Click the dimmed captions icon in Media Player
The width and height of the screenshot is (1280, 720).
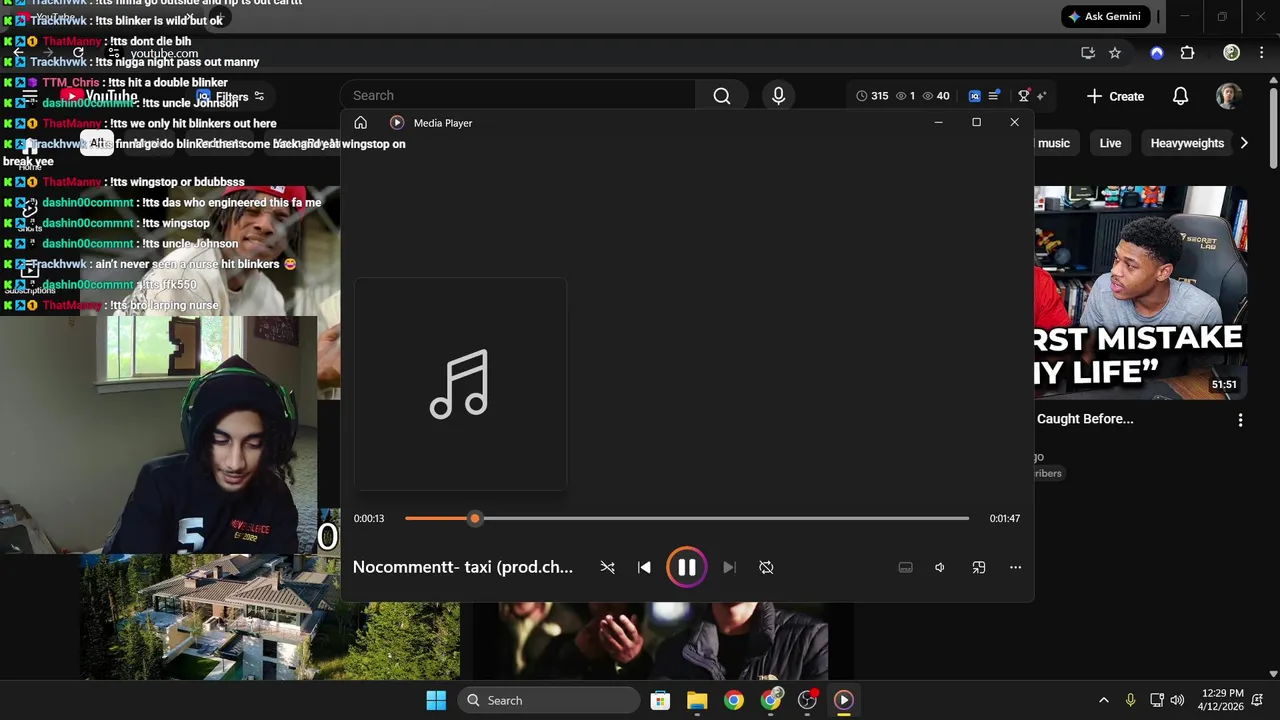(905, 567)
